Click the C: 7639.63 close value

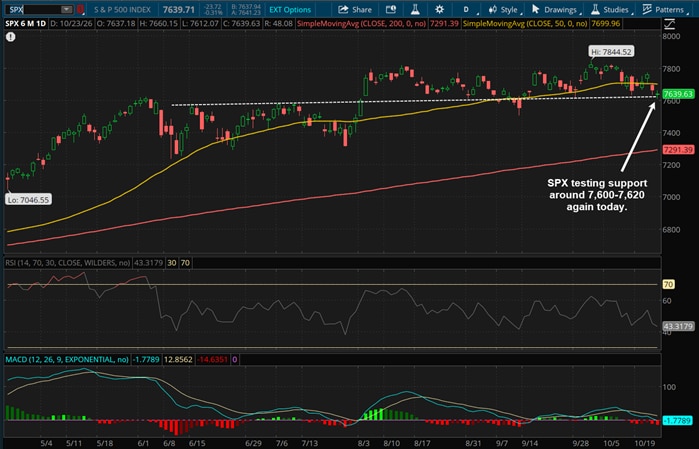tap(241, 23)
